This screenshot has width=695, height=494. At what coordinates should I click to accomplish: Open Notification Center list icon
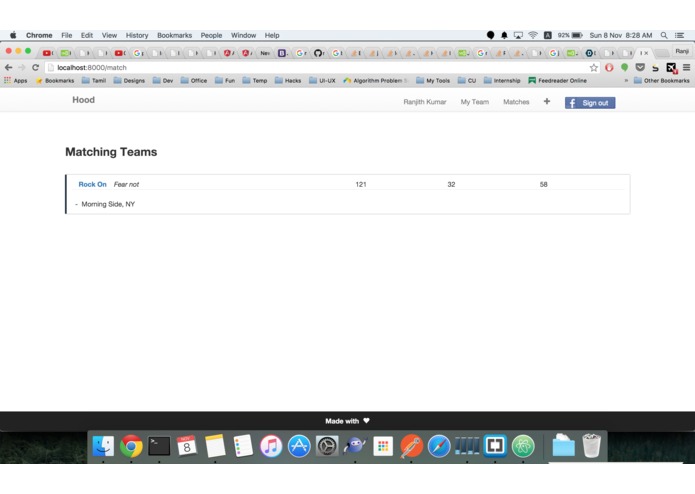tap(679, 35)
